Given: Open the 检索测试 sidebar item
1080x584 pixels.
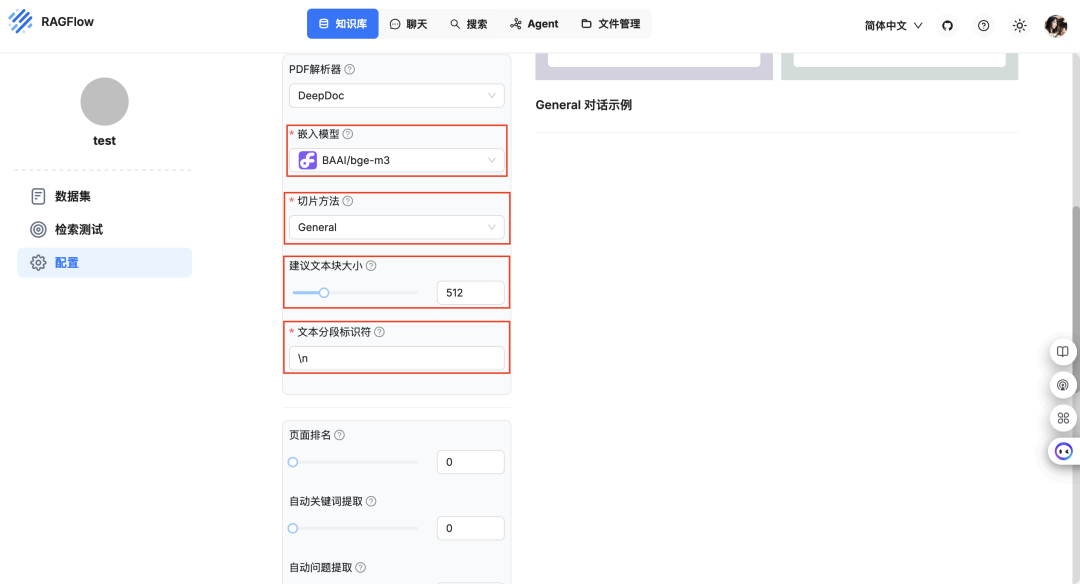Looking at the screenshot, I should [105, 229].
